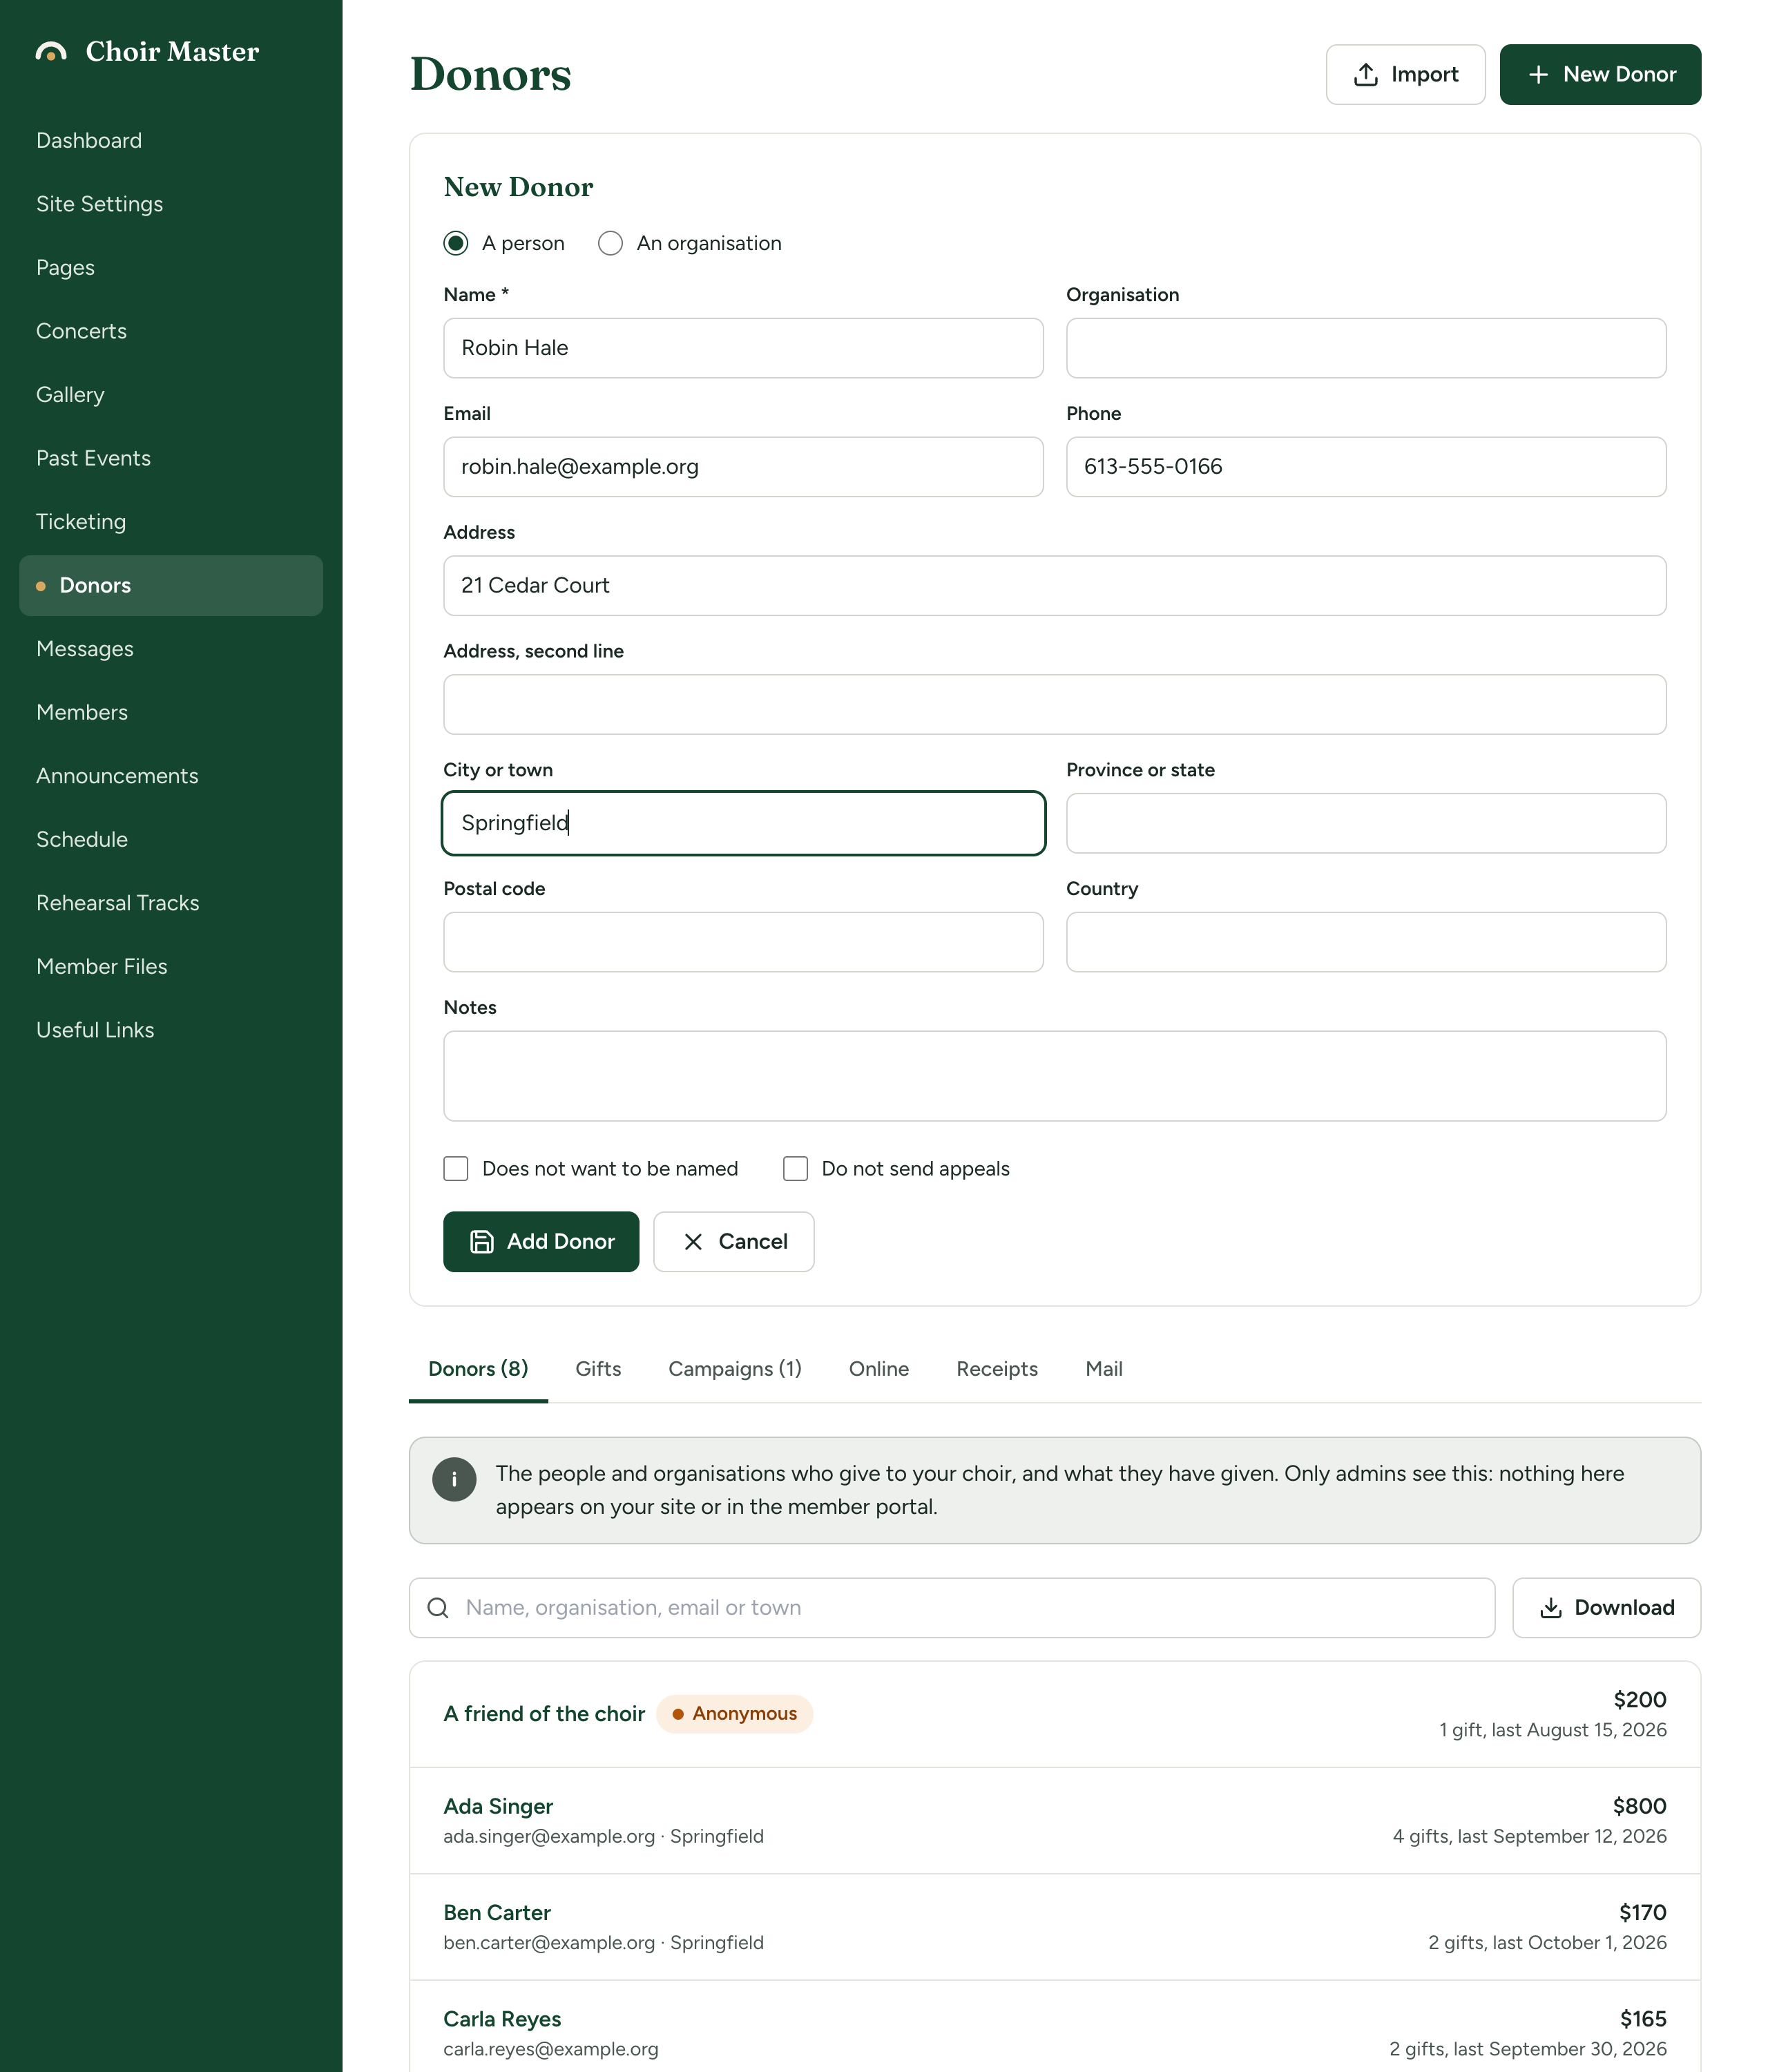
Task: Click the Organisation input field
Action: click(1366, 348)
